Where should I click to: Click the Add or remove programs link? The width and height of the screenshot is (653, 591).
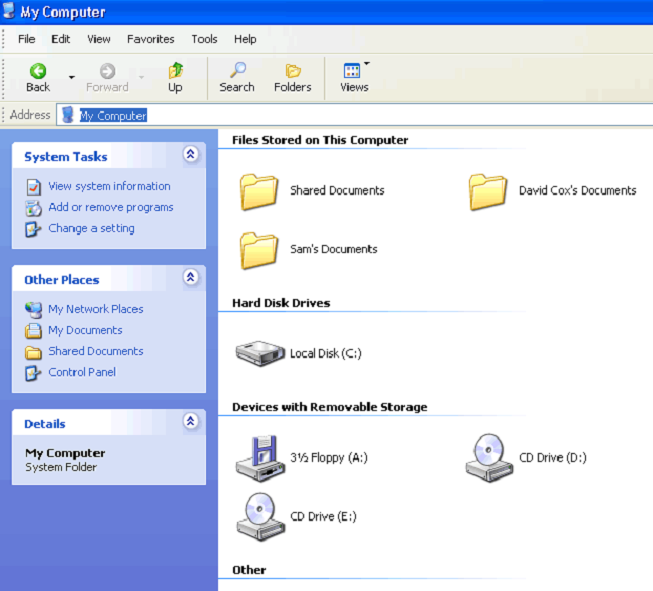111,207
